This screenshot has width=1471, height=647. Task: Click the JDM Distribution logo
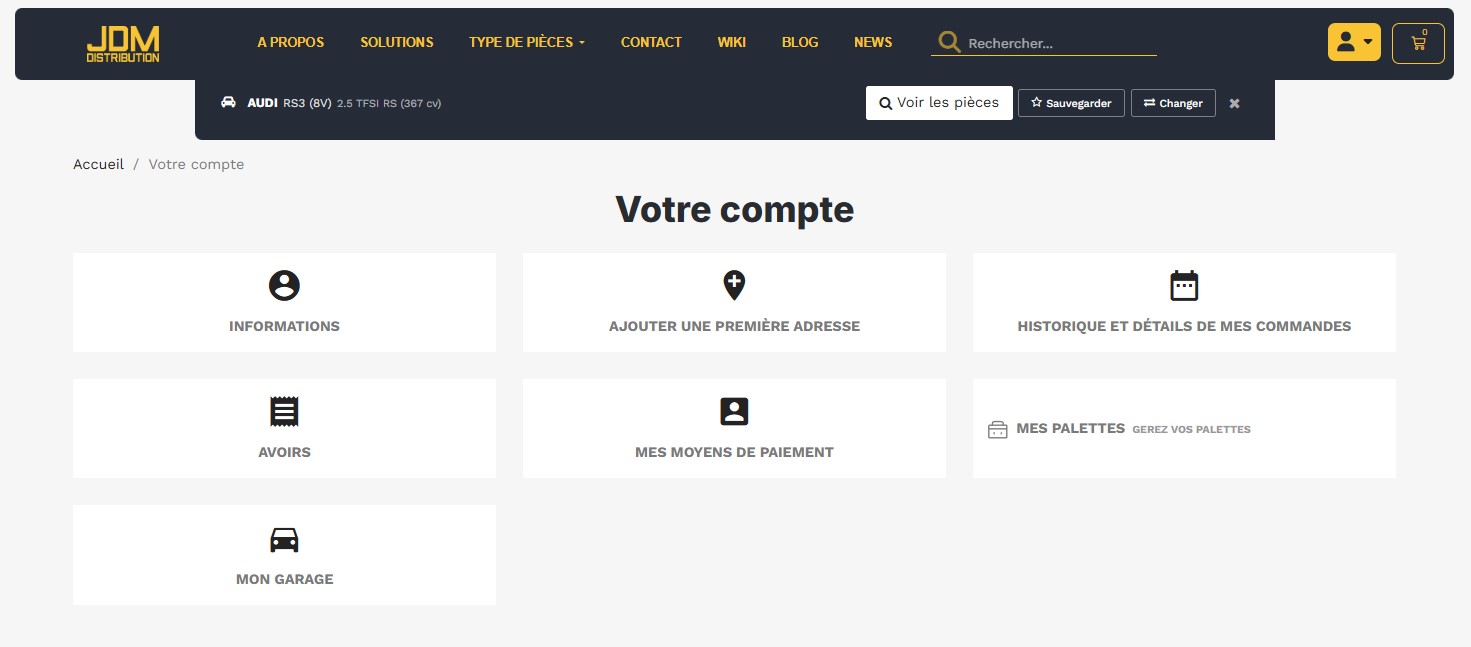122,44
